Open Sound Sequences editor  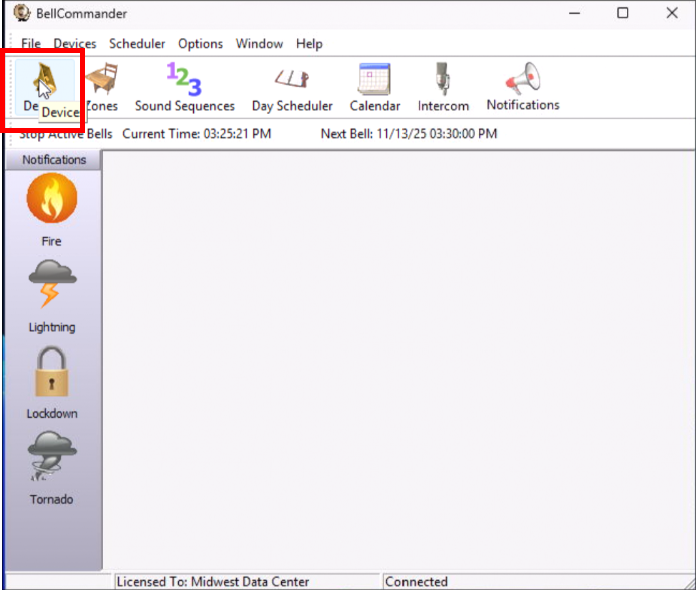[x=184, y=86]
